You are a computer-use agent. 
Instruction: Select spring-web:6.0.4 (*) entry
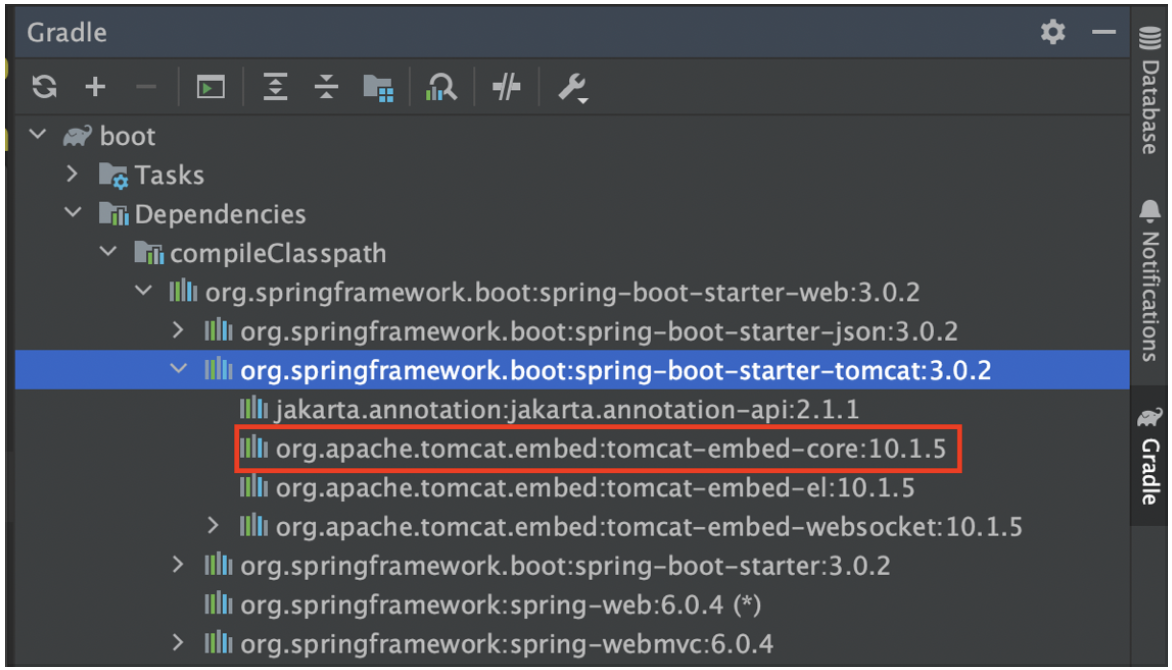point(573,604)
